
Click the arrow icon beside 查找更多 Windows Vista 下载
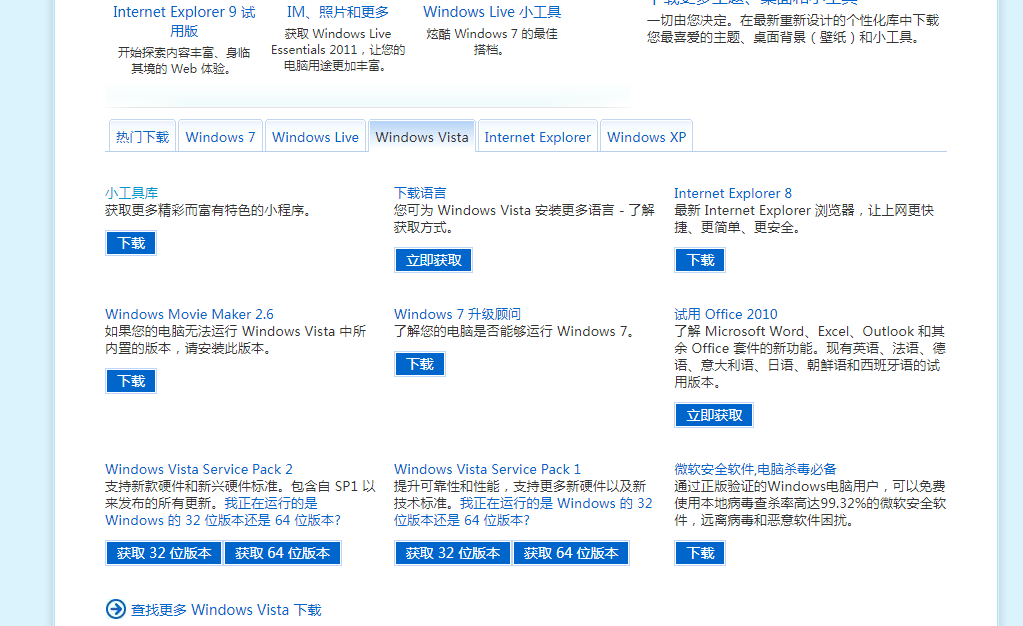[x=116, y=609]
